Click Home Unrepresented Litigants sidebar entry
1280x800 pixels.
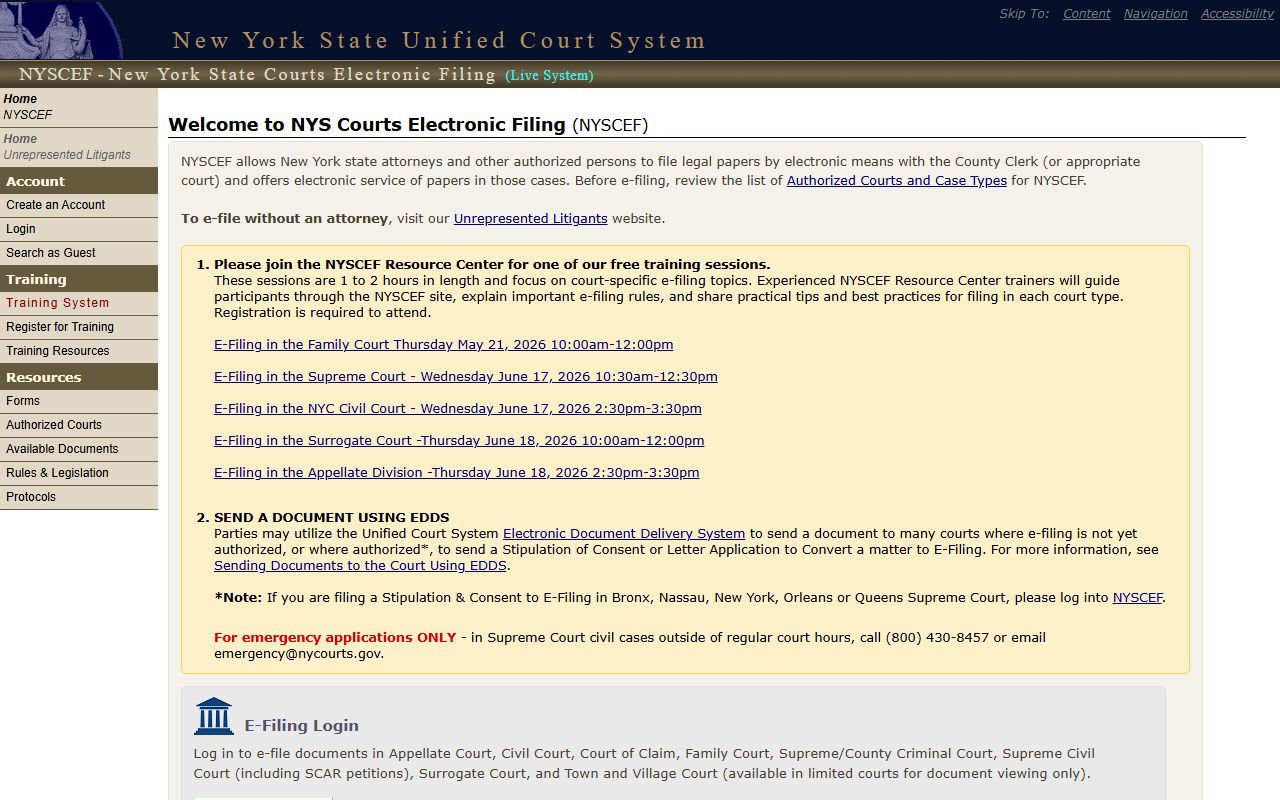pos(79,147)
